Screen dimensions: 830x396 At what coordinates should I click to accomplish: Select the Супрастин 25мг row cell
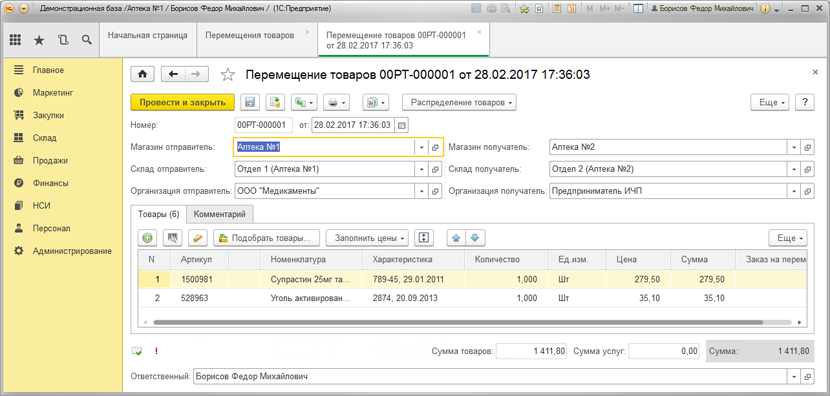click(312, 279)
